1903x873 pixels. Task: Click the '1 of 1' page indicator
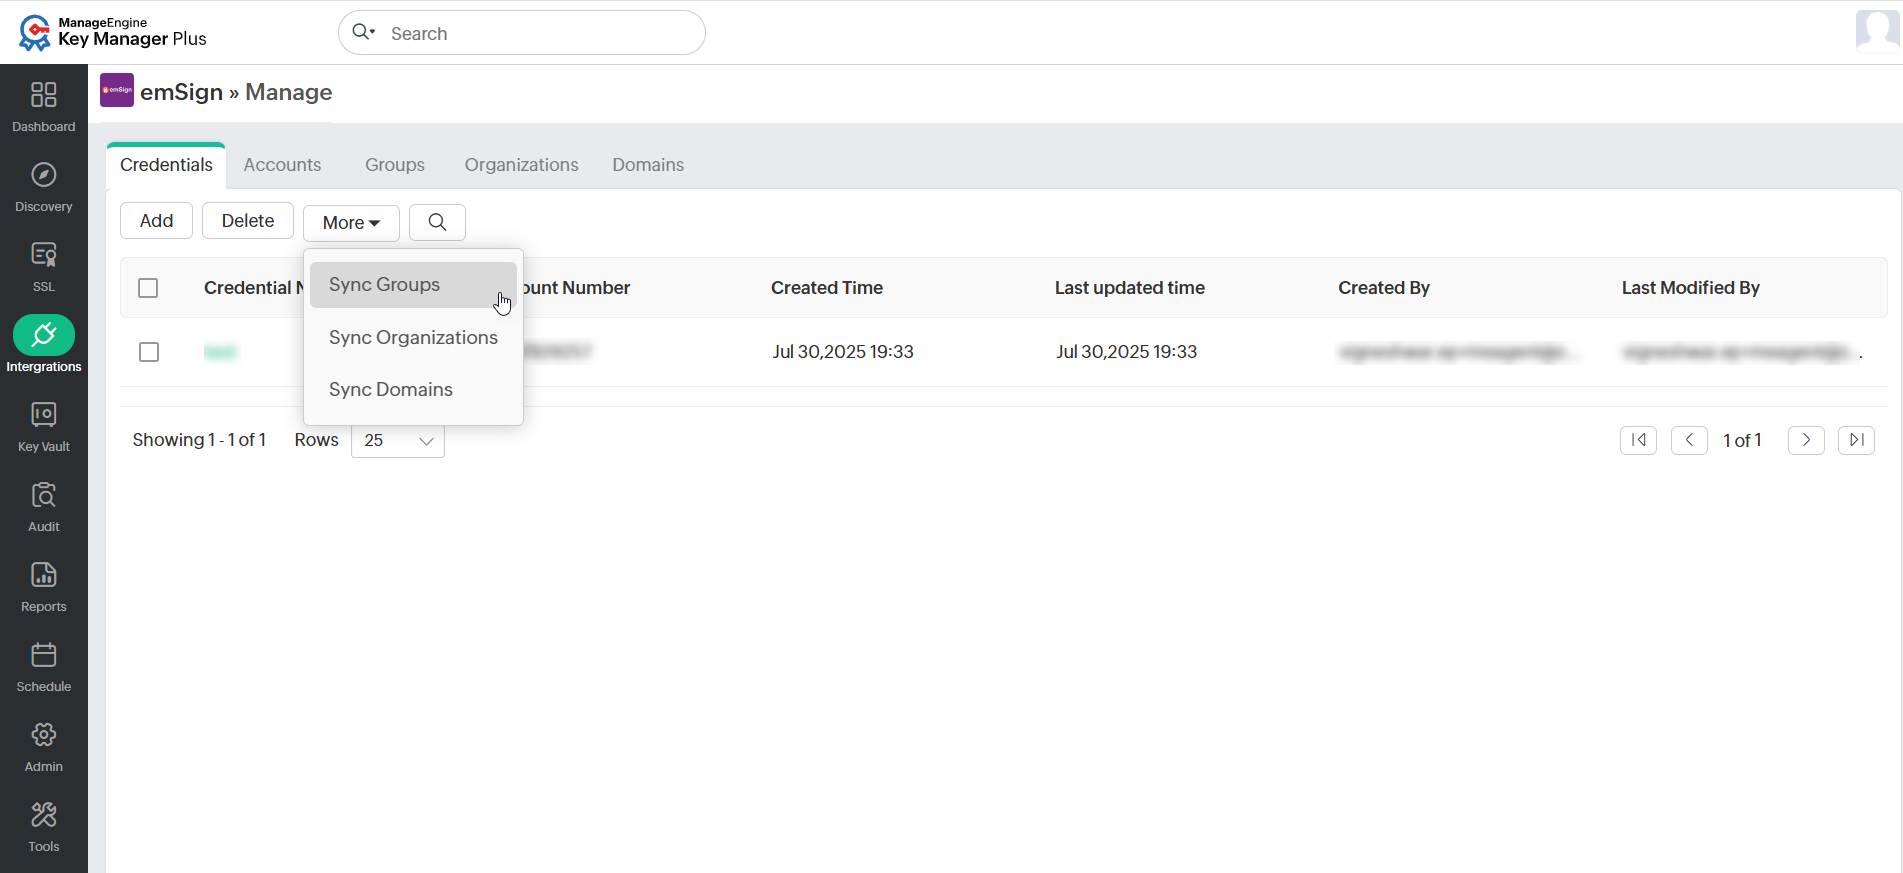1742,441
